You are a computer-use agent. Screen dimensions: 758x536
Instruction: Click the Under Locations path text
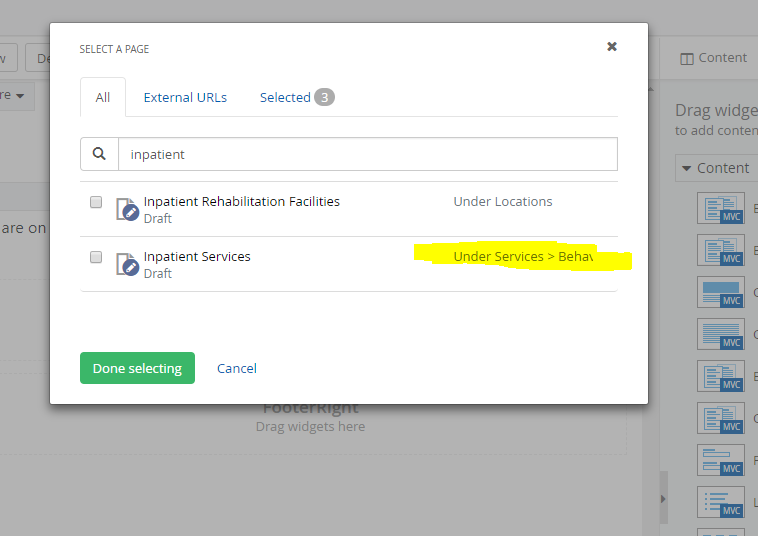tap(503, 201)
